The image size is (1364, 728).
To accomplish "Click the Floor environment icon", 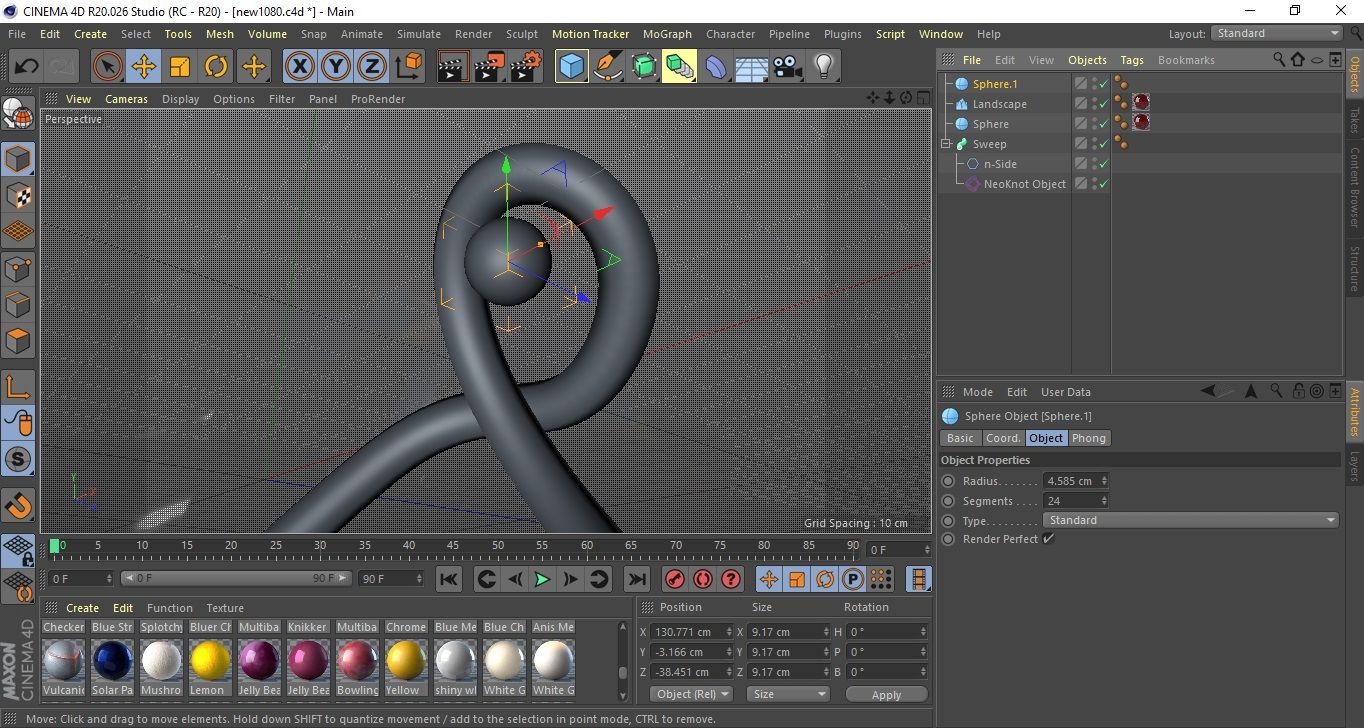I will coord(751,67).
